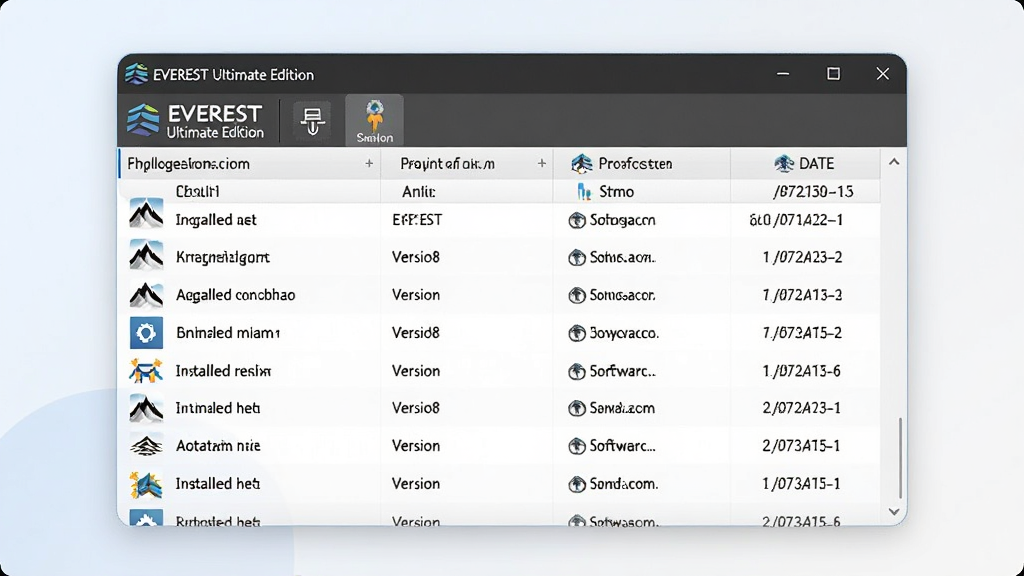Click the monitor/download toolbar button
The width and height of the screenshot is (1024, 576).
pyautogui.click(x=312, y=120)
